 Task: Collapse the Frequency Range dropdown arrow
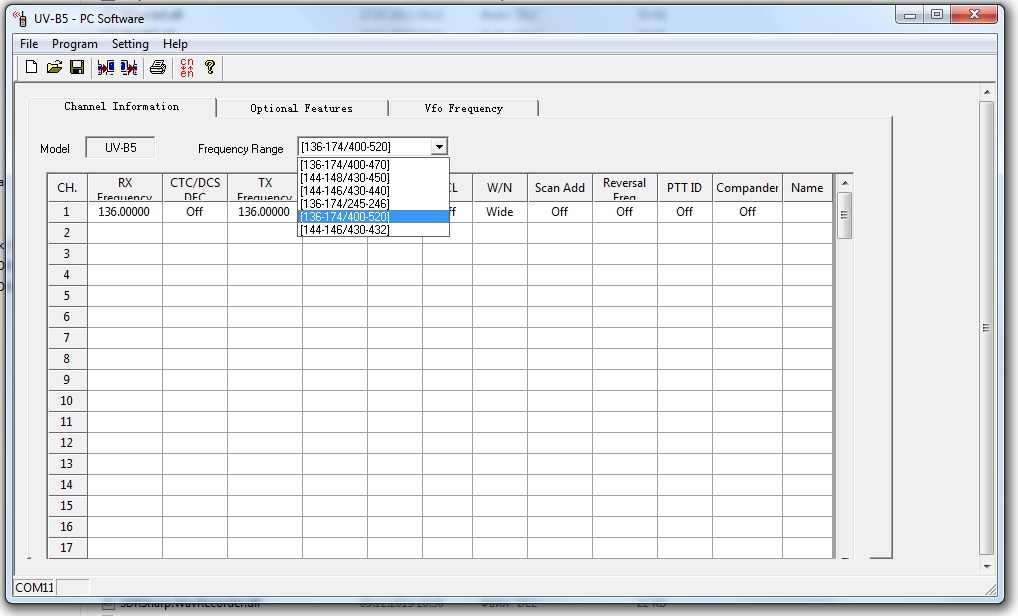[x=440, y=147]
